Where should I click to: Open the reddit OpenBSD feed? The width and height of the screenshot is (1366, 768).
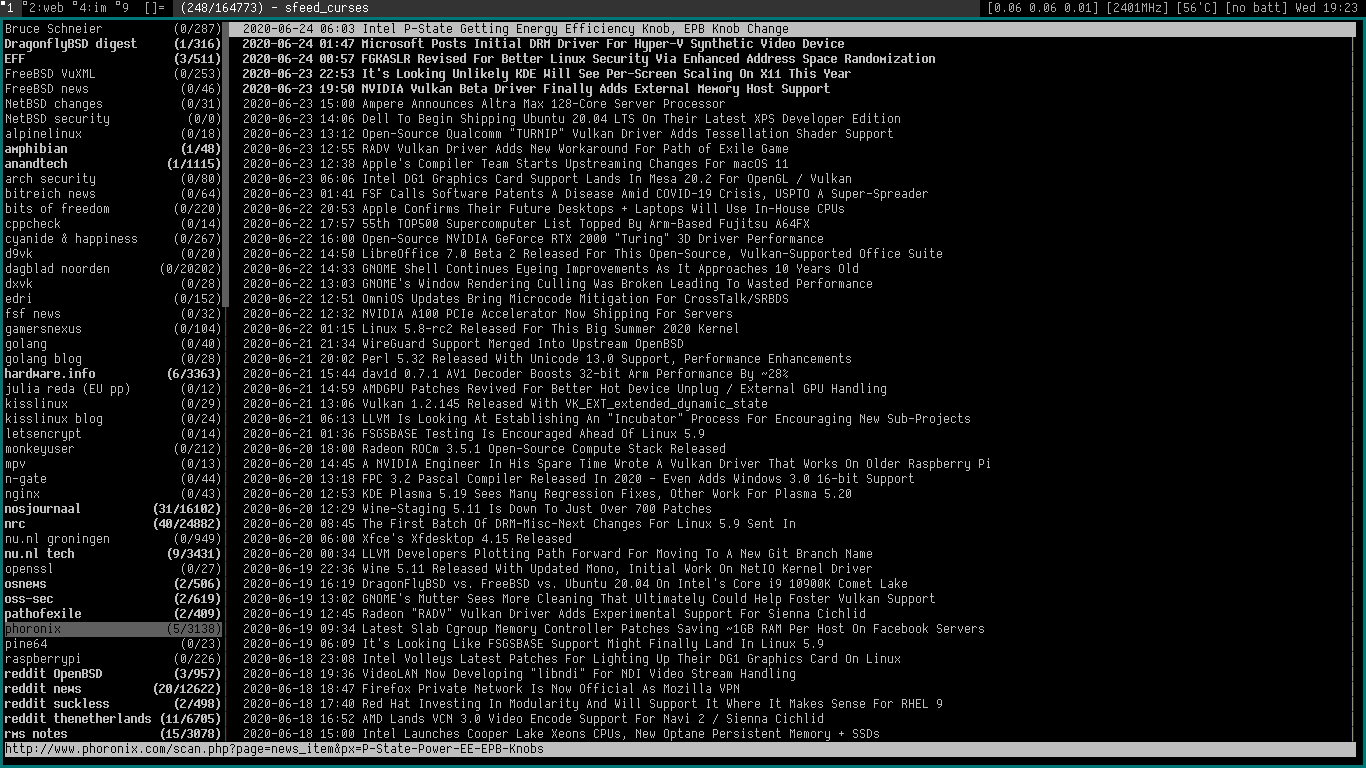pos(53,674)
